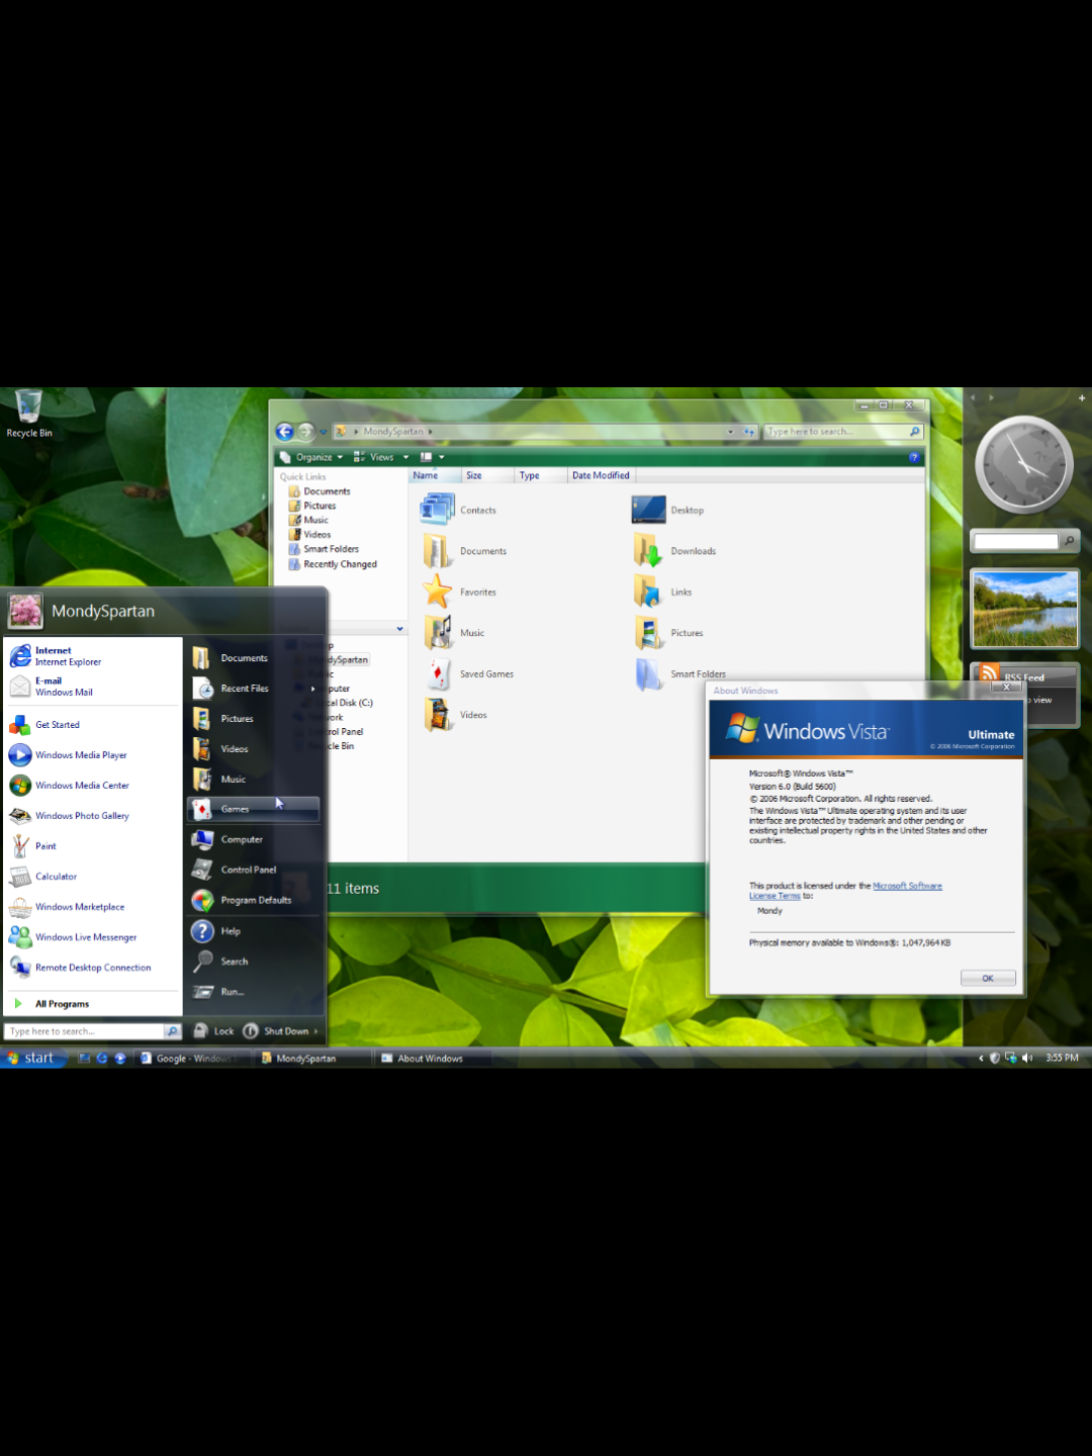Open Windows Photo Gallery
This screenshot has height=1456, width=1092.
[93, 816]
